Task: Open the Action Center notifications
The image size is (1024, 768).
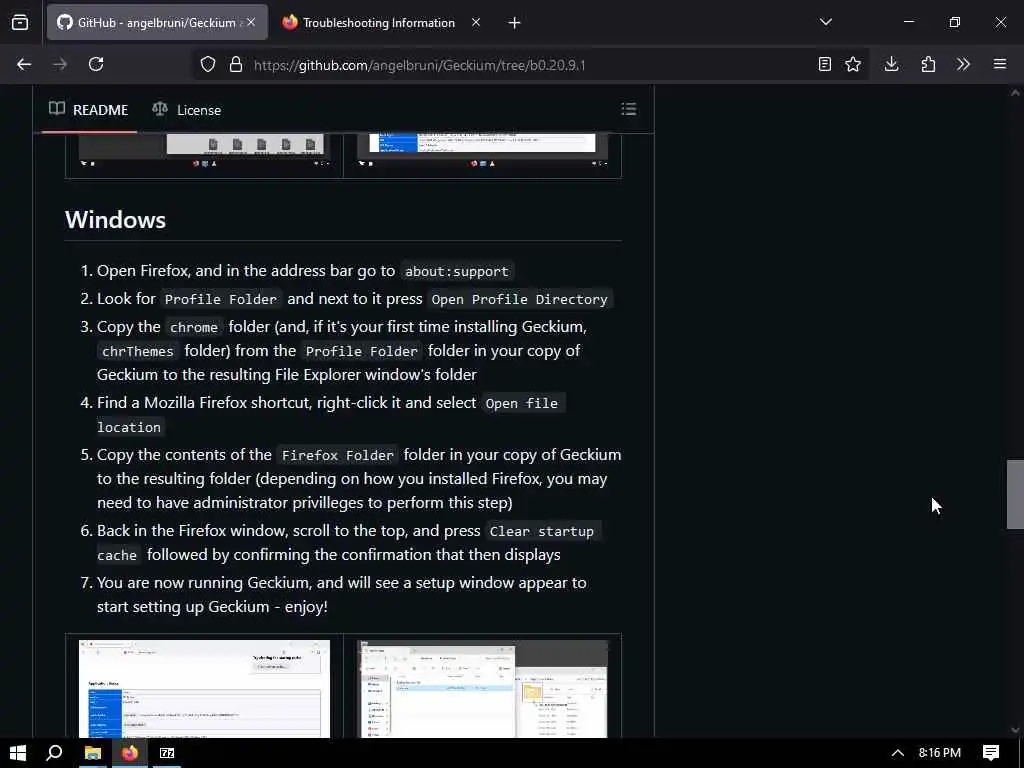Action: coord(991,753)
